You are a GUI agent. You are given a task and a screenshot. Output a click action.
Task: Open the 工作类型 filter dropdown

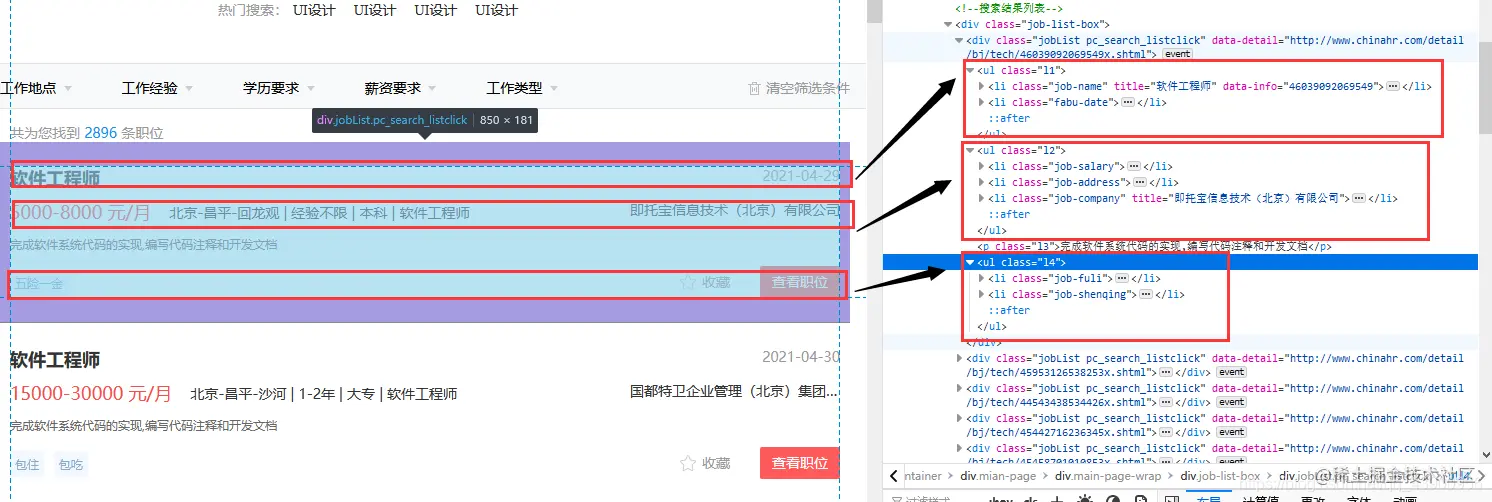pyautogui.click(x=522, y=88)
